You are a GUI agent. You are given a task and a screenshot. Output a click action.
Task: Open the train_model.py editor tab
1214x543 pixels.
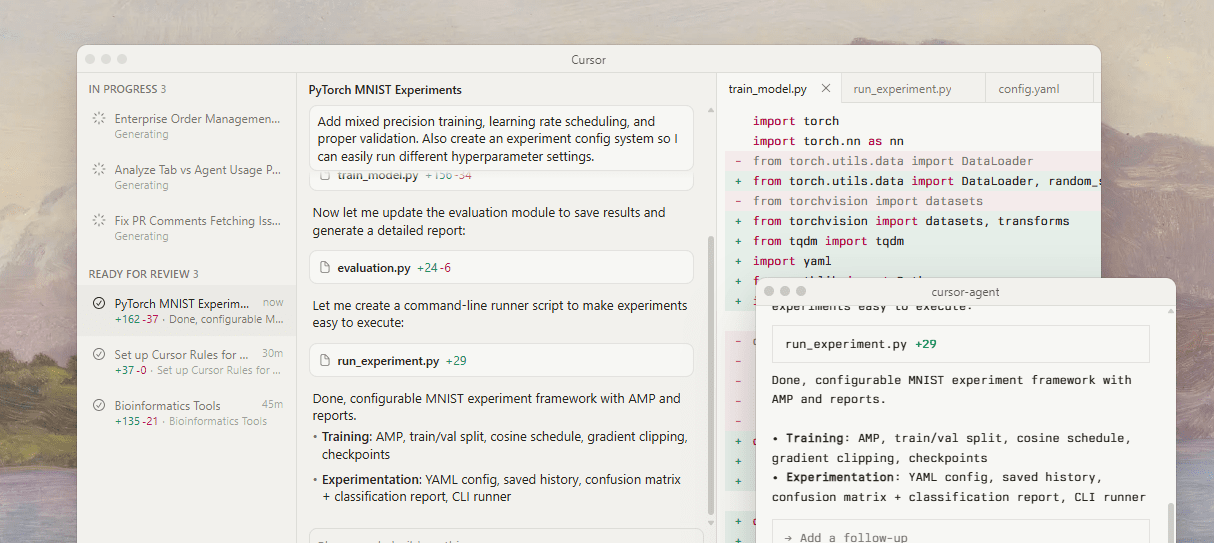(767, 89)
